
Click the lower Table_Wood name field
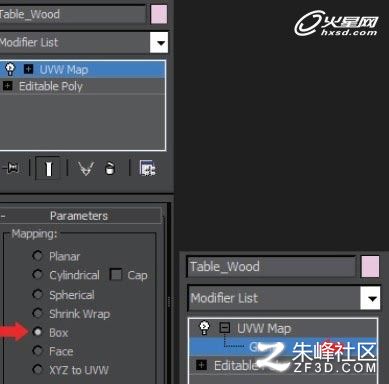click(271, 266)
